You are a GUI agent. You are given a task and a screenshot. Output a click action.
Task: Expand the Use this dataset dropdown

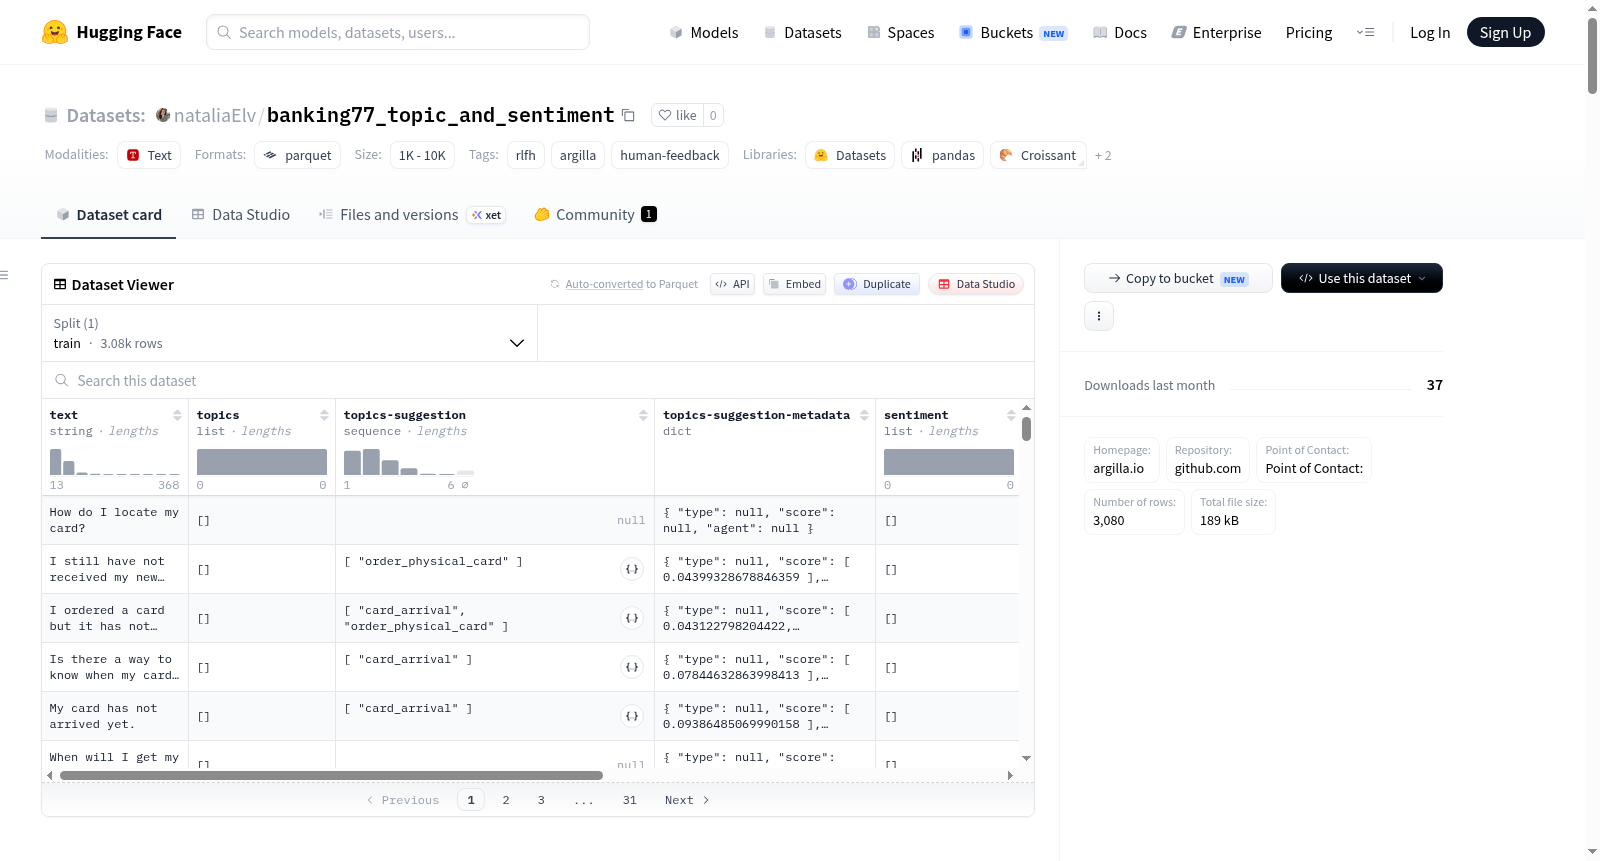1362,278
